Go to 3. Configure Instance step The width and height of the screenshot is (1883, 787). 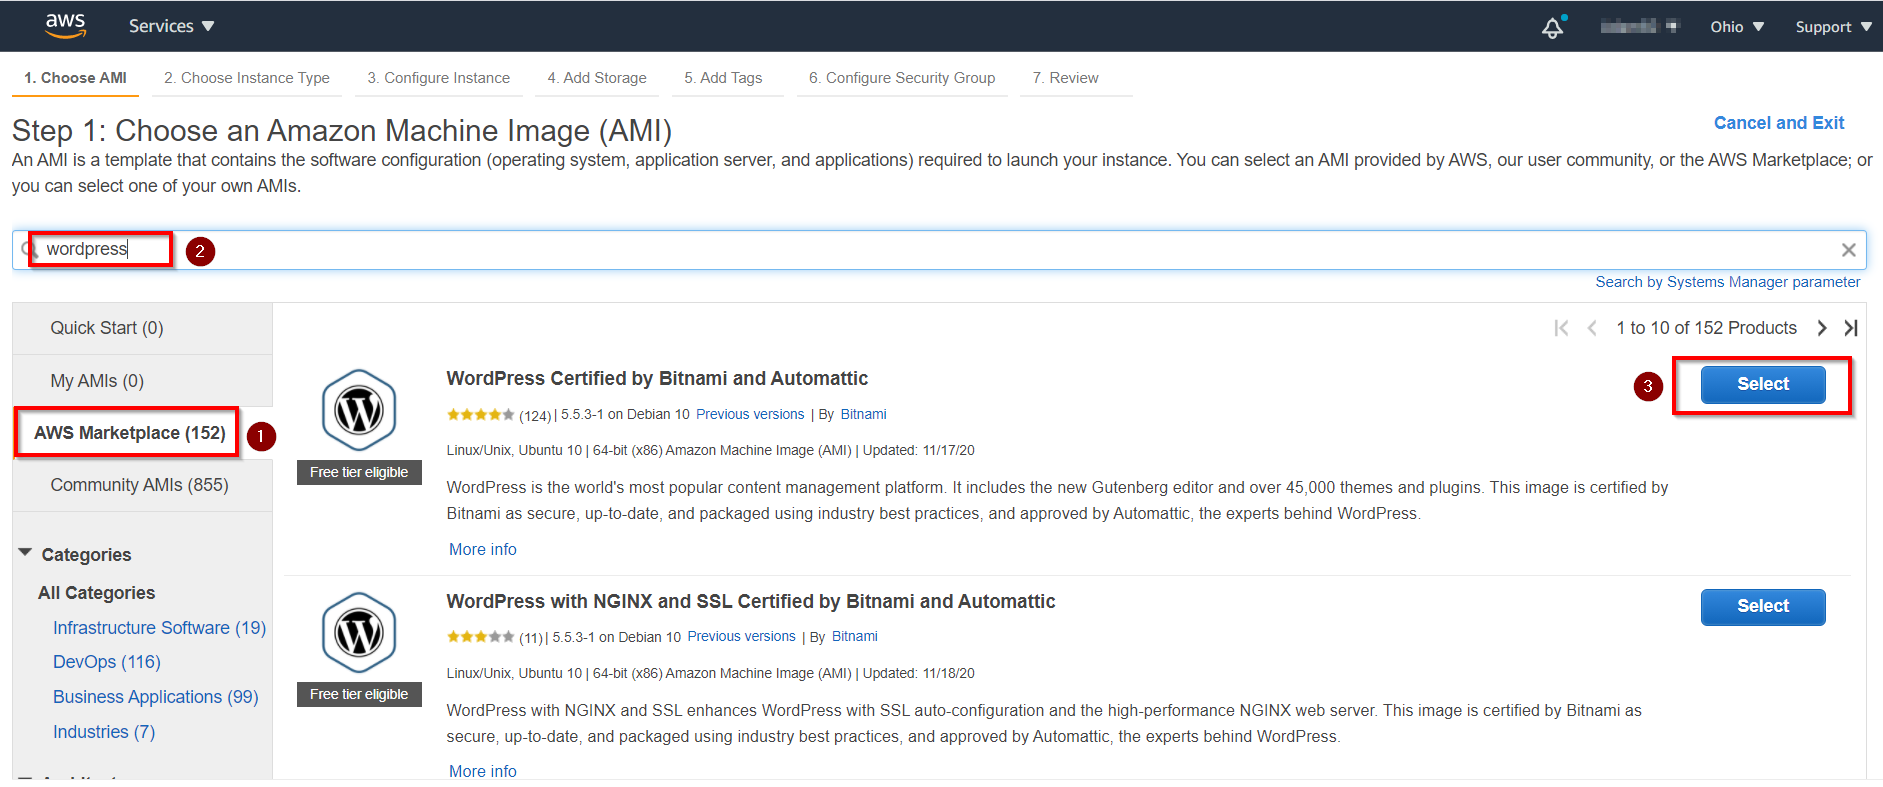[438, 78]
